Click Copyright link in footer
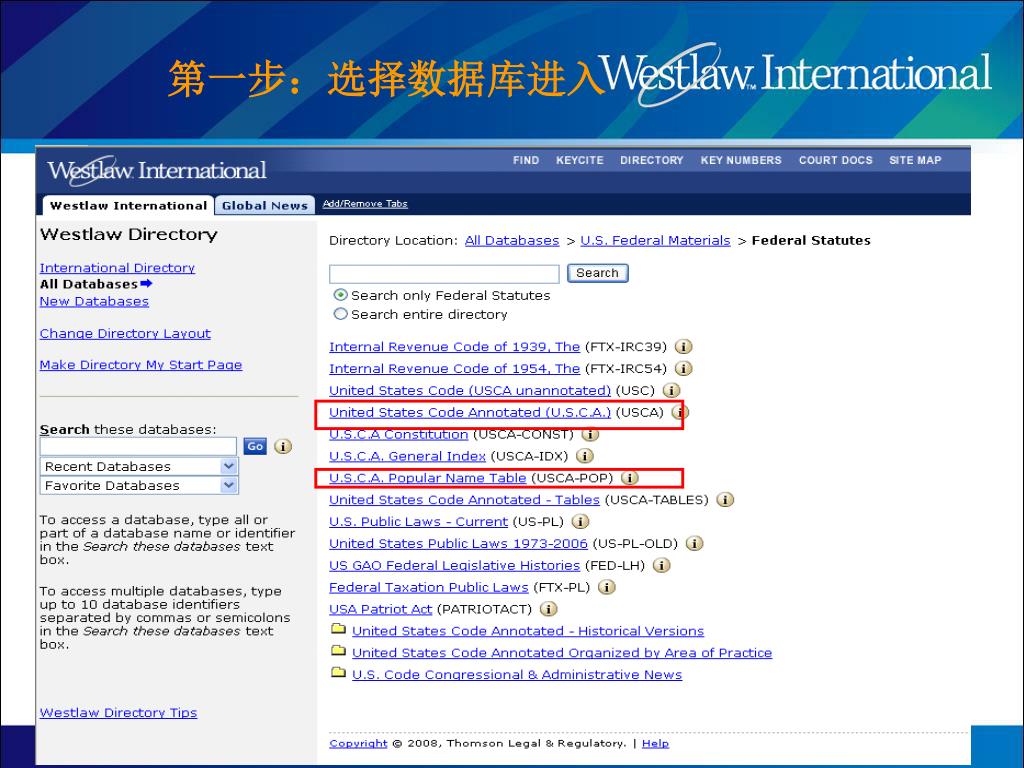 (359, 743)
